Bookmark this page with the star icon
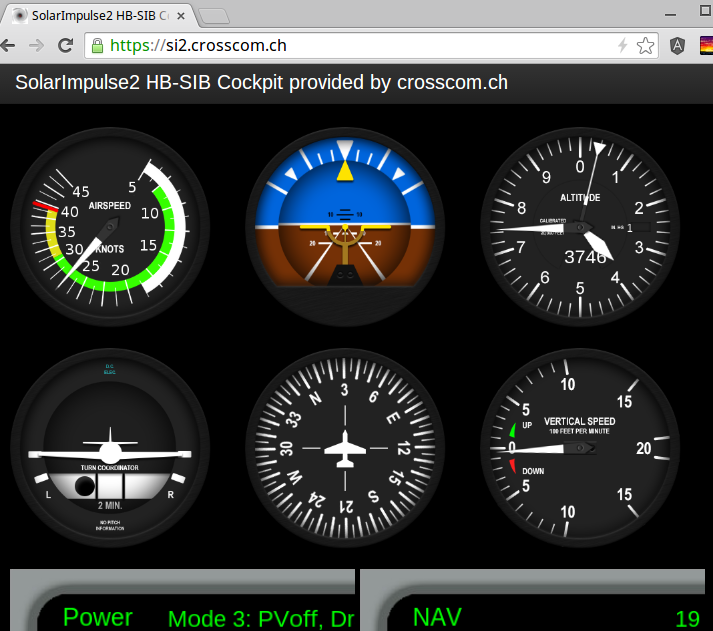Screen dimensions: 713x631 pyautogui.click(x=646, y=45)
